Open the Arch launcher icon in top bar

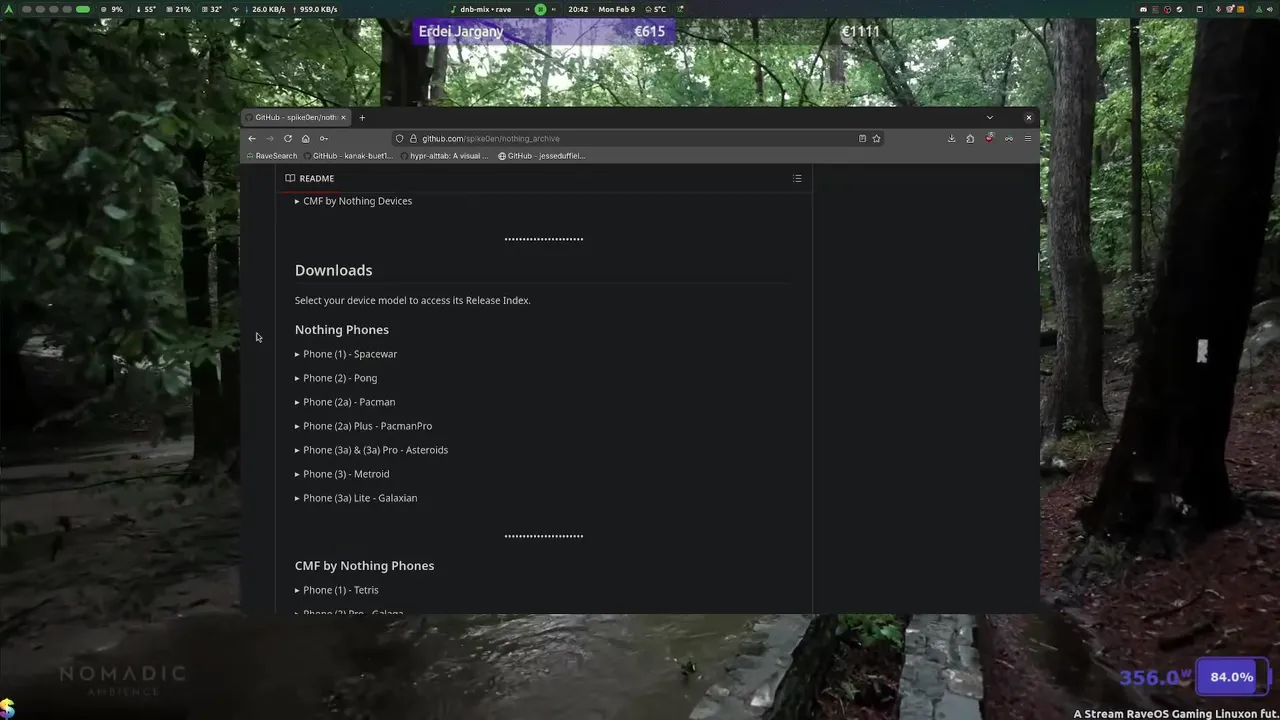(x=11, y=9)
